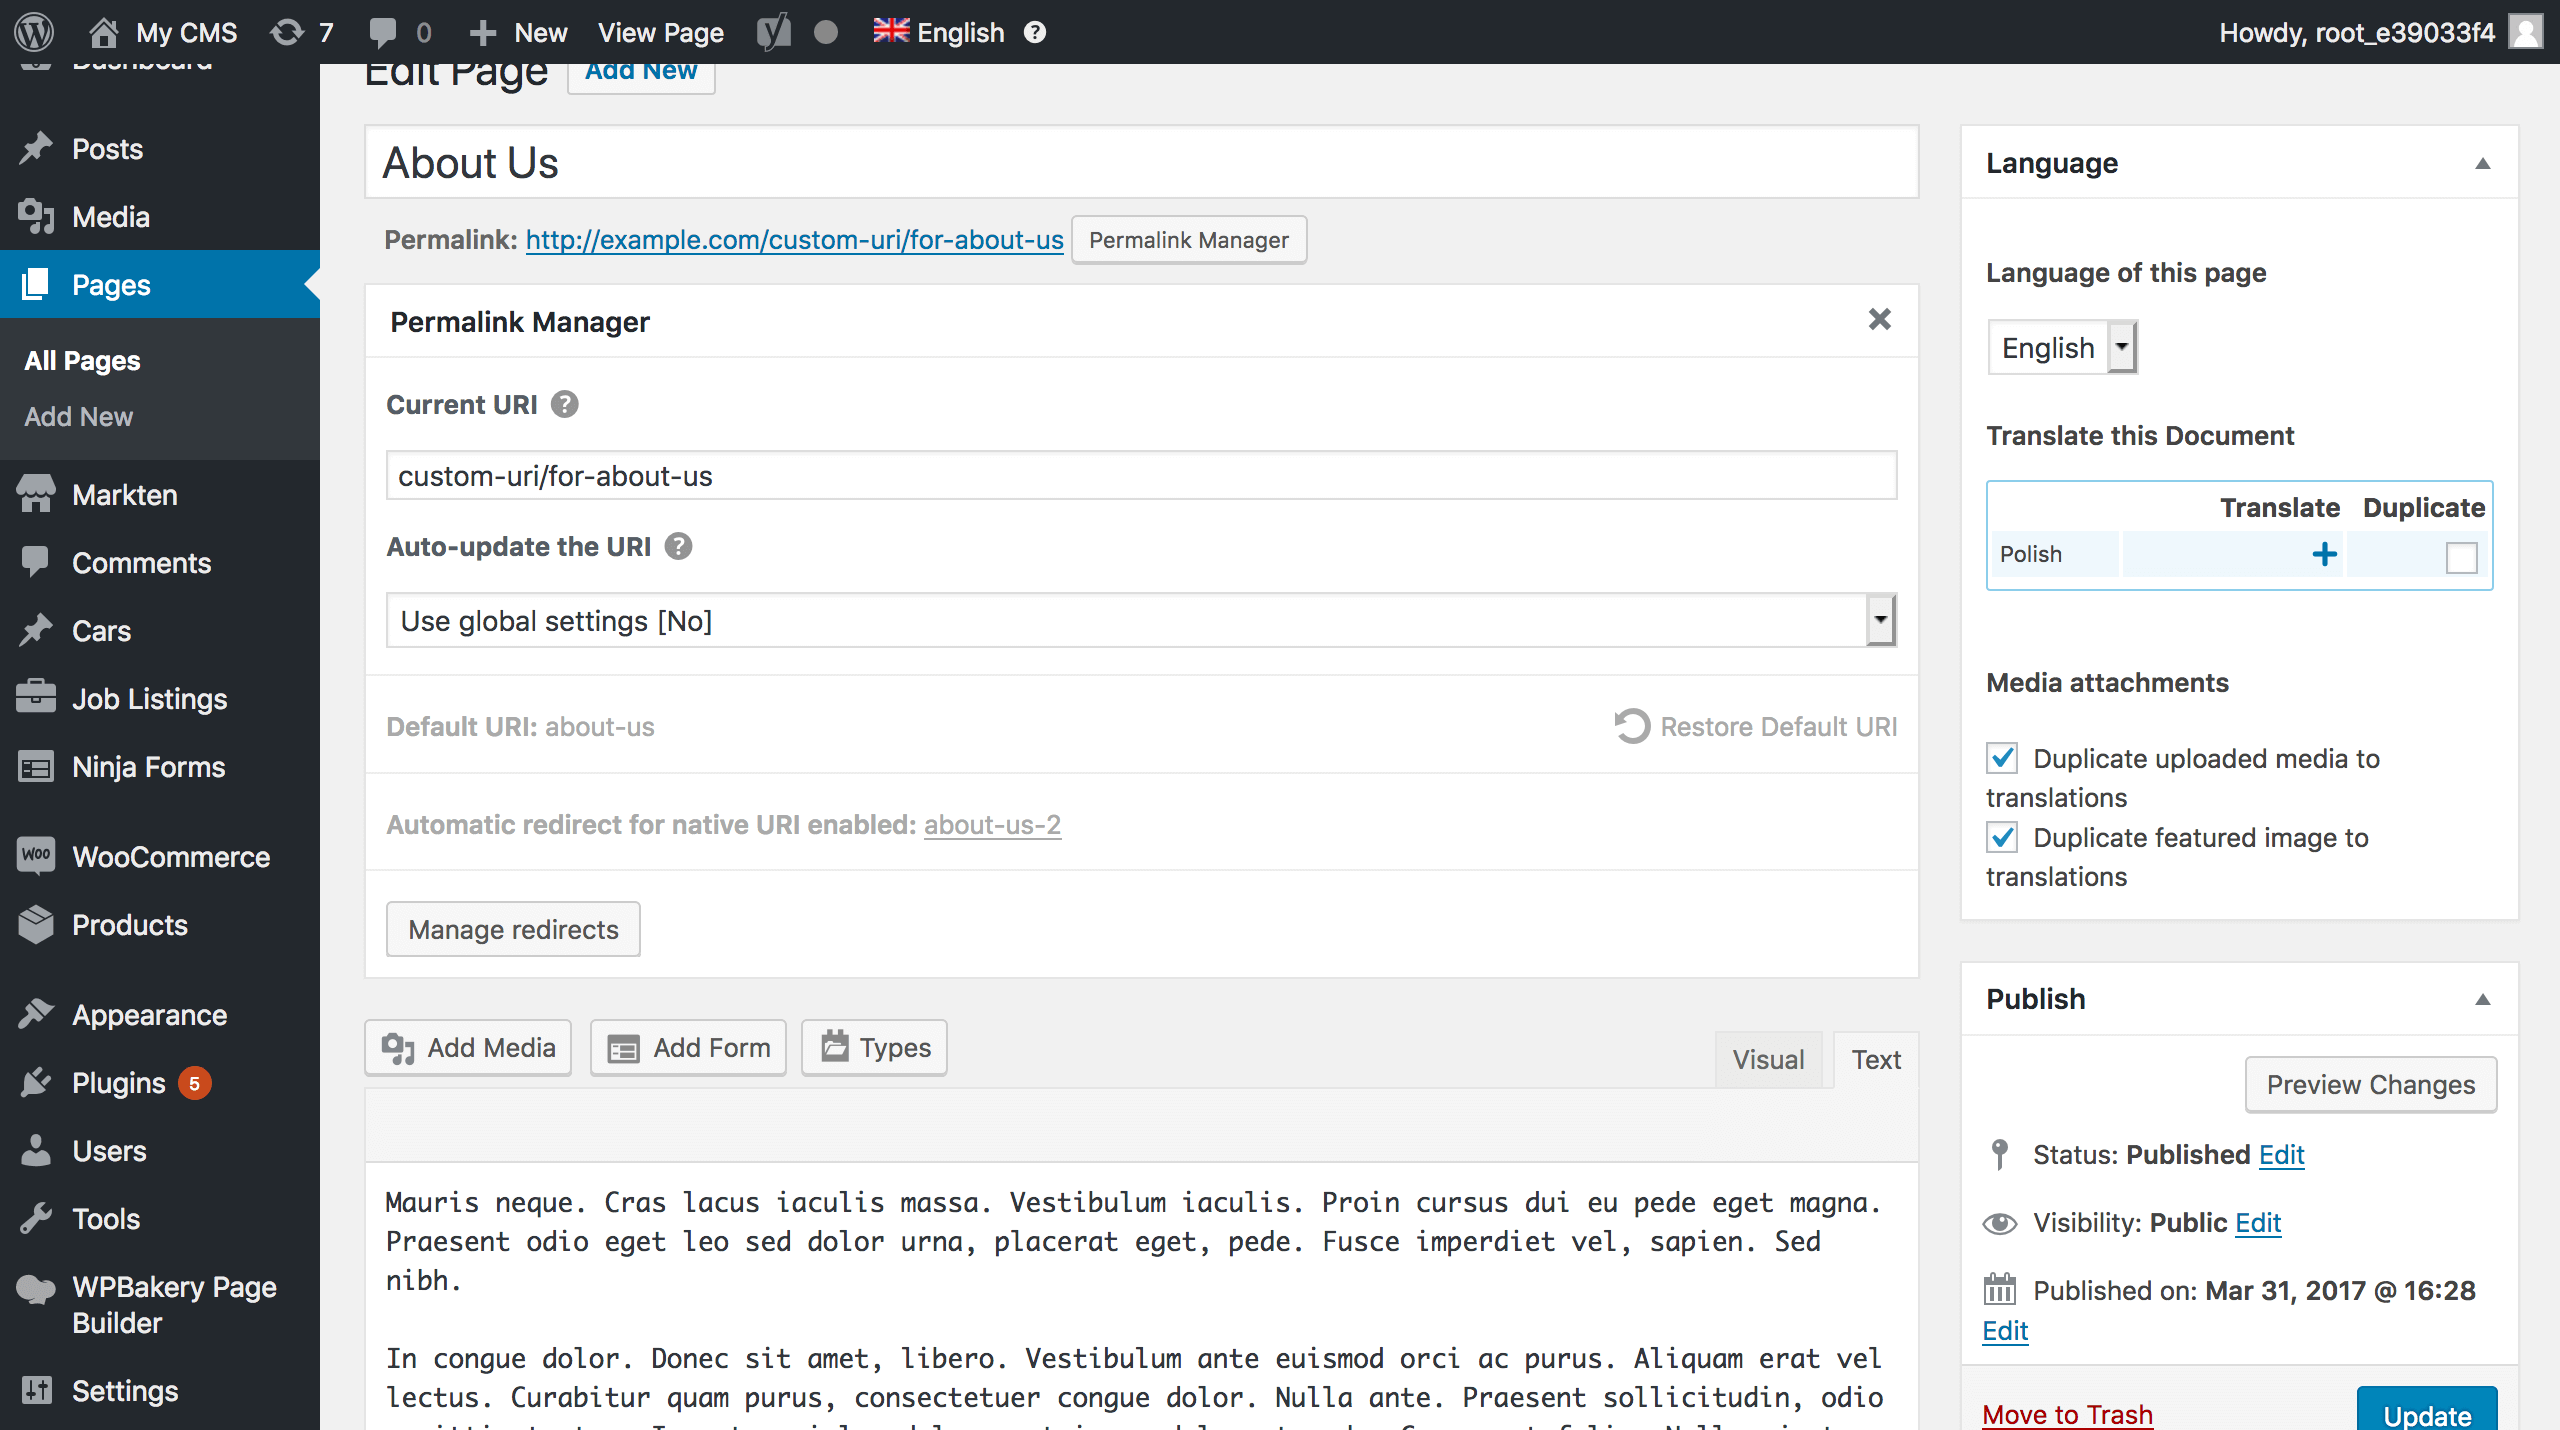The image size is (2560, 1430).
Task: Check the Polish Duplicate checkbox
Action: (2461, 557)
